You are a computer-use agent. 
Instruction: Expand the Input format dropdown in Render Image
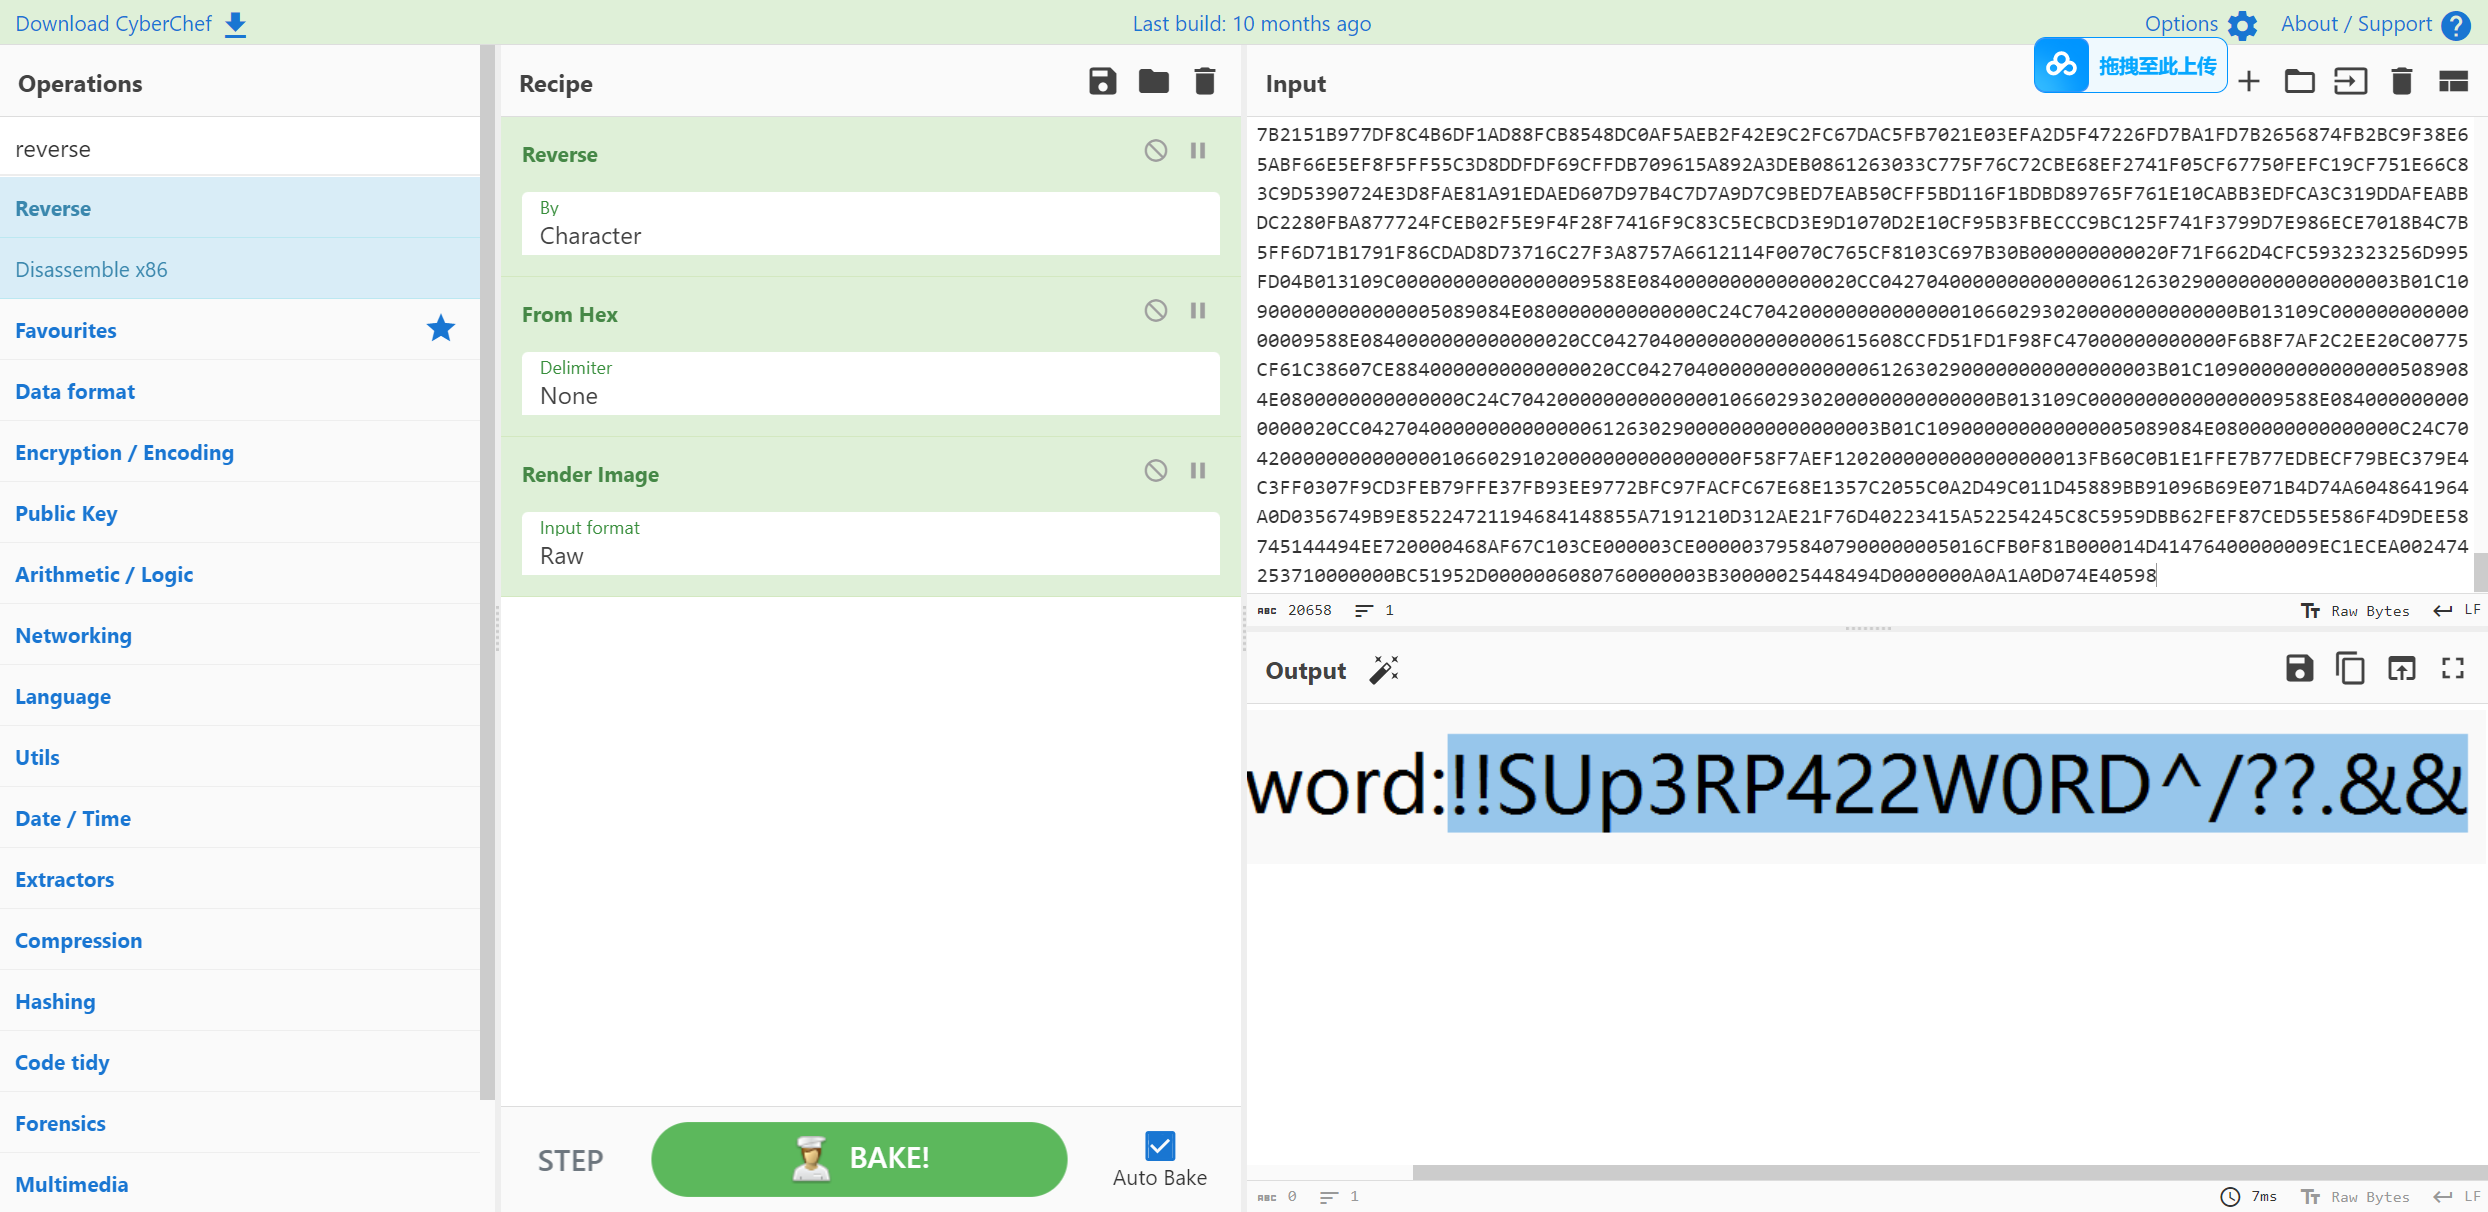coord(868,554)
